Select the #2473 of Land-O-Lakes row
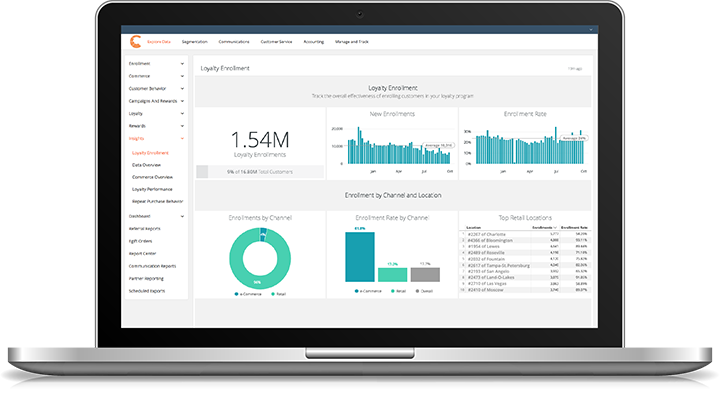The height and width of the screenshot is (402, 720). (524, 277)
